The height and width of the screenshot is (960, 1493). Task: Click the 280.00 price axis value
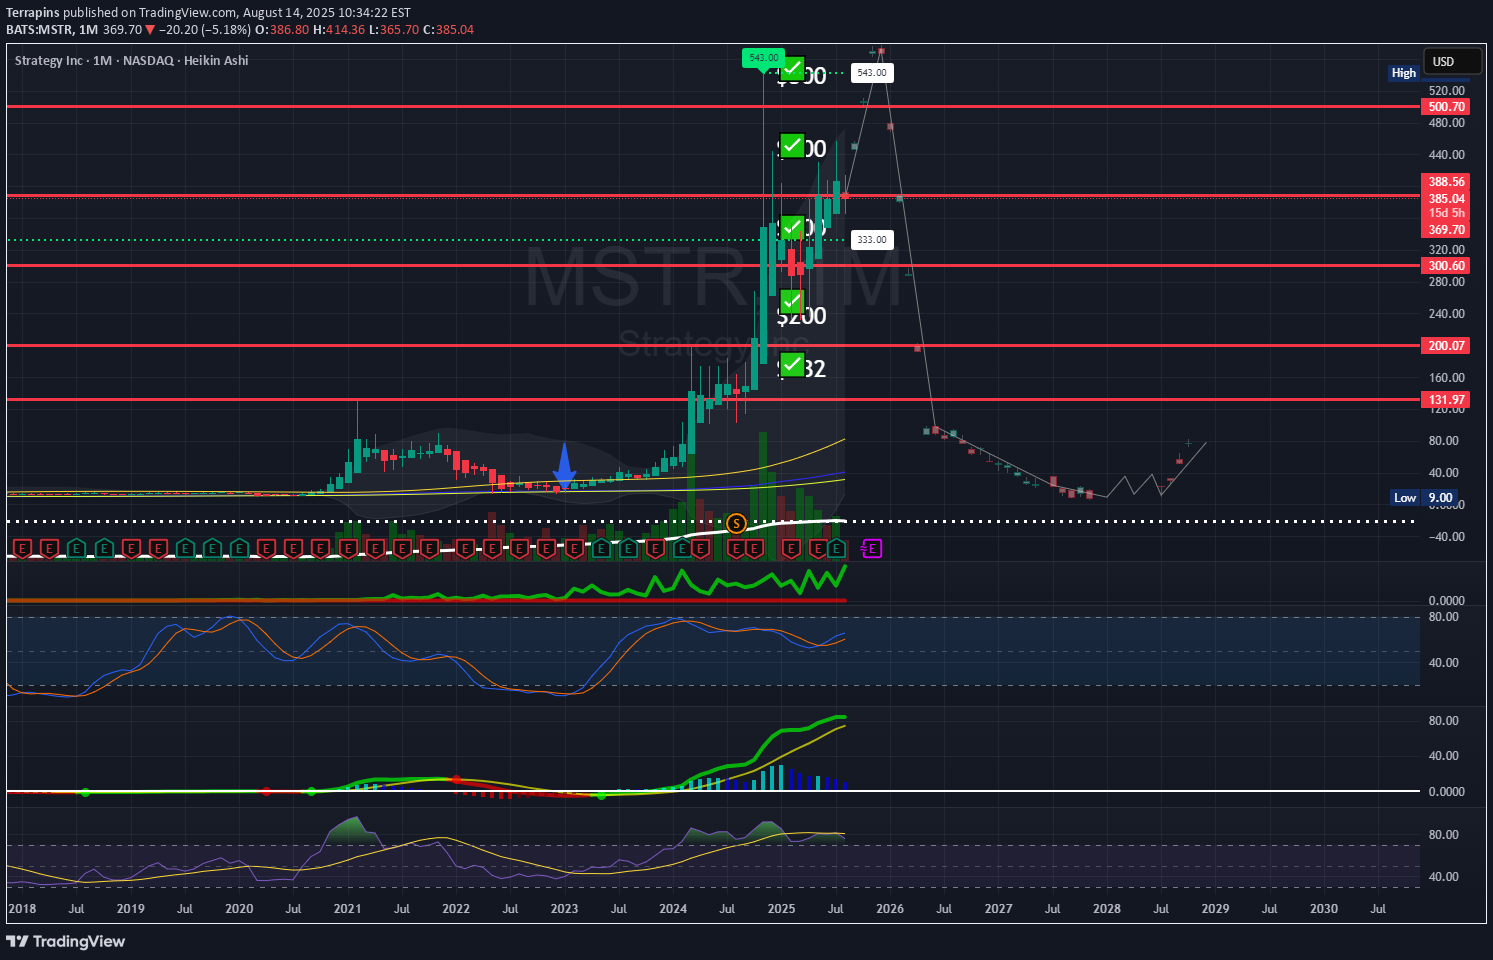coord(1447,282)
